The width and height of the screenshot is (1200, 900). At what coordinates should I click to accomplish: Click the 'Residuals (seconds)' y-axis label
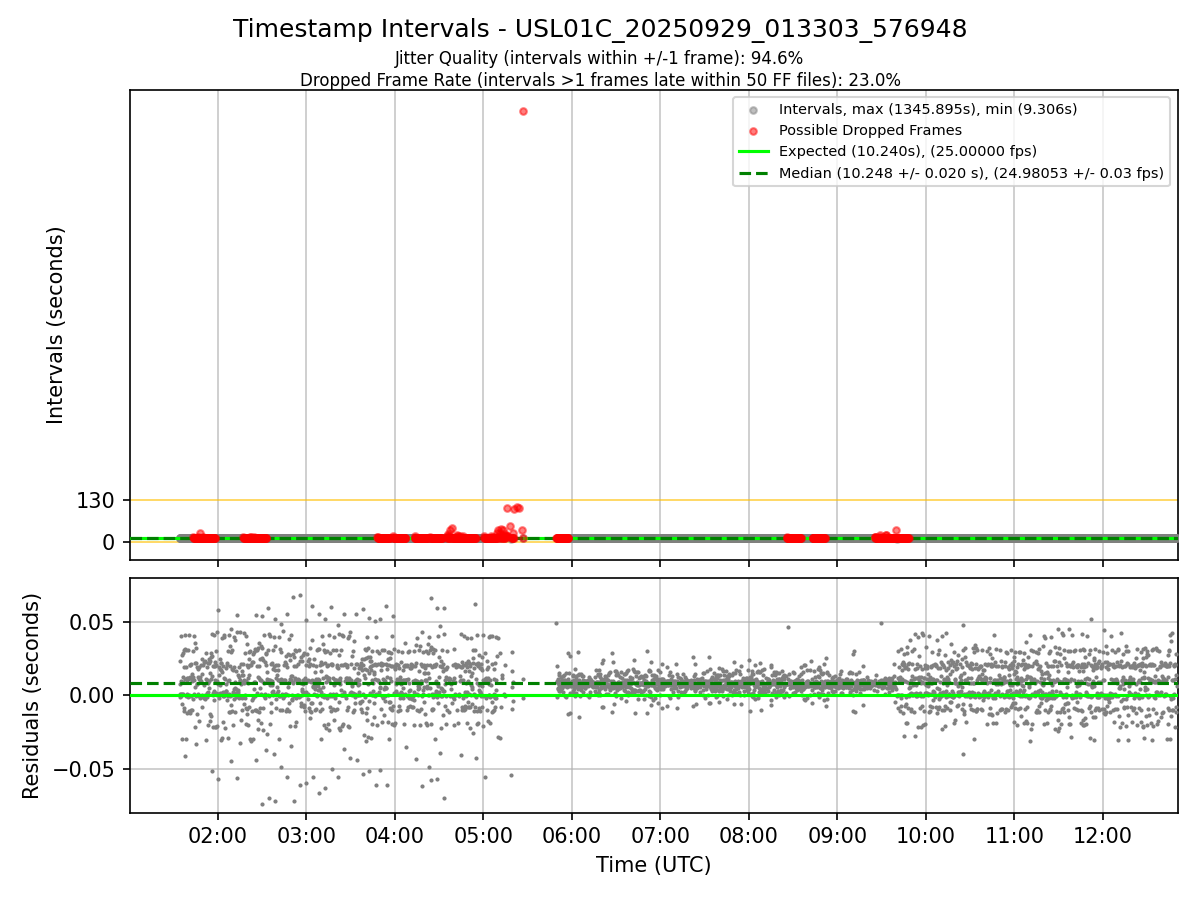tap(32, 696)
